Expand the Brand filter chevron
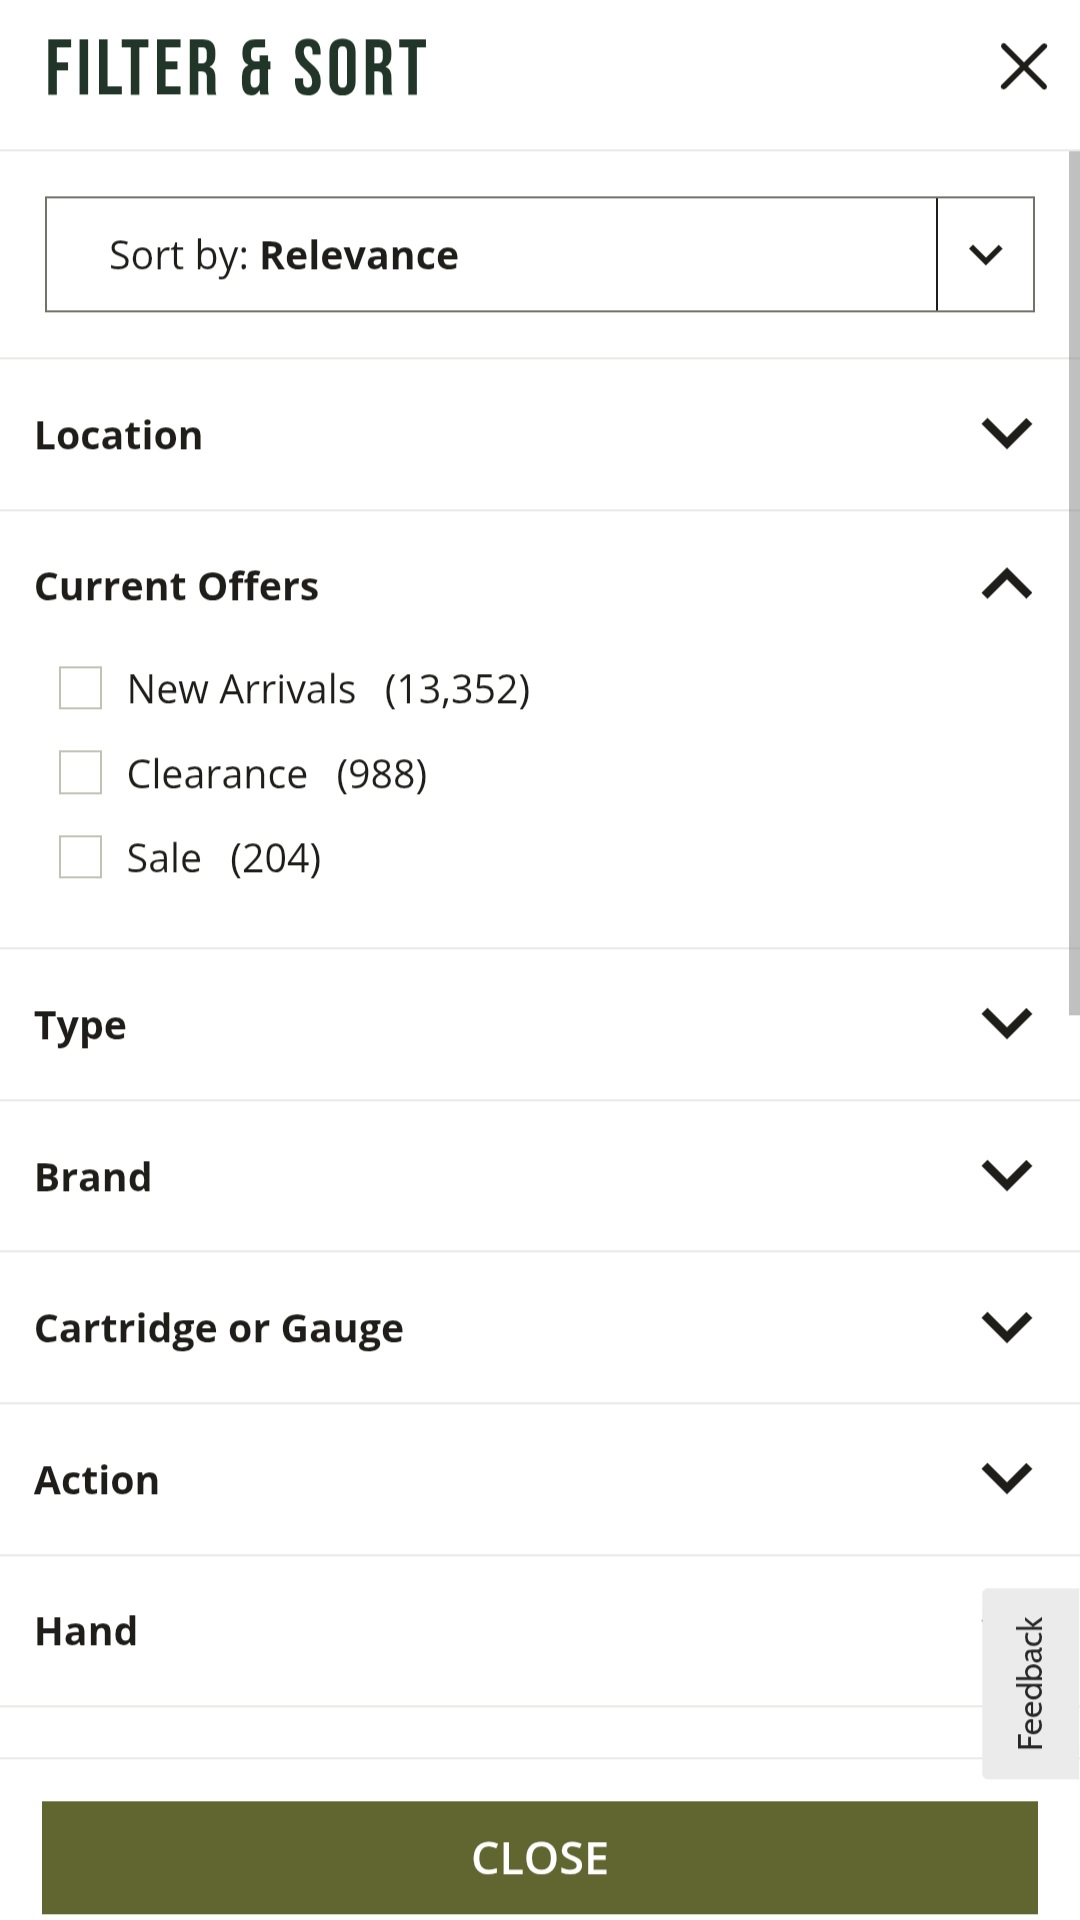The width and height of the screenshot is (1080, 1920). pyautogui.click(x=1006, y=1175)
